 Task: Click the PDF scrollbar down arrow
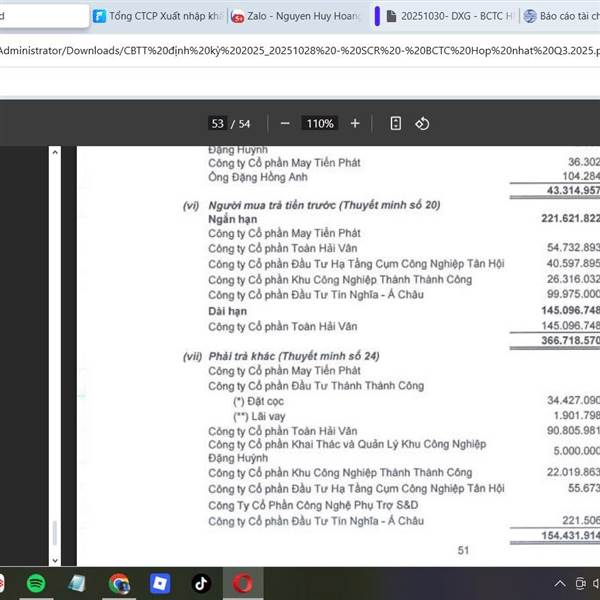55,561
